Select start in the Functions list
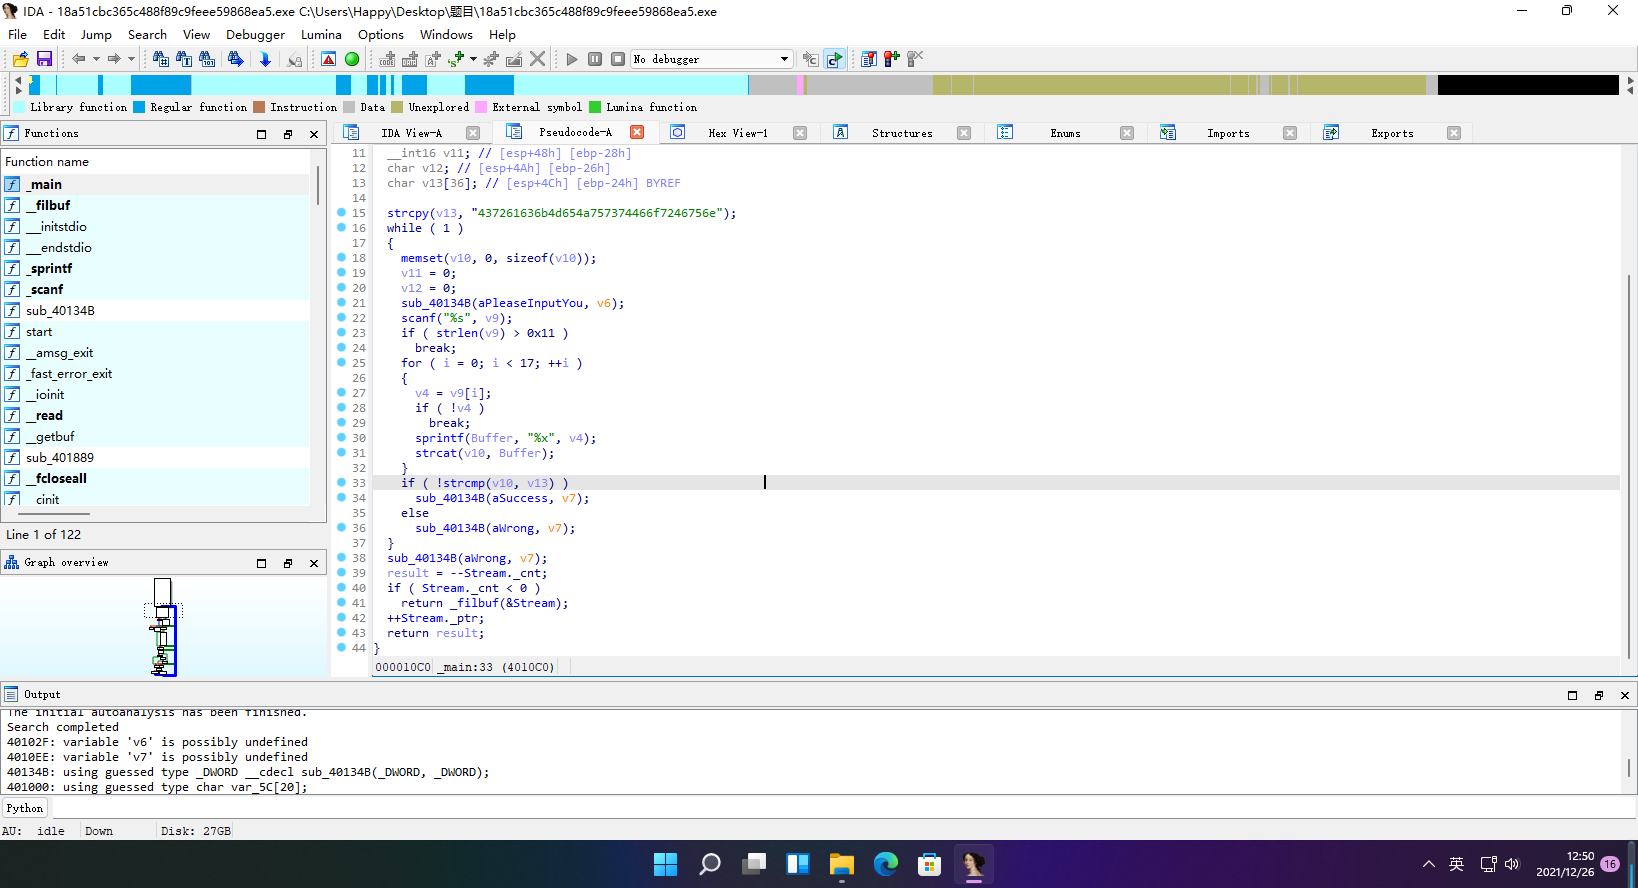 pos(156,331)
